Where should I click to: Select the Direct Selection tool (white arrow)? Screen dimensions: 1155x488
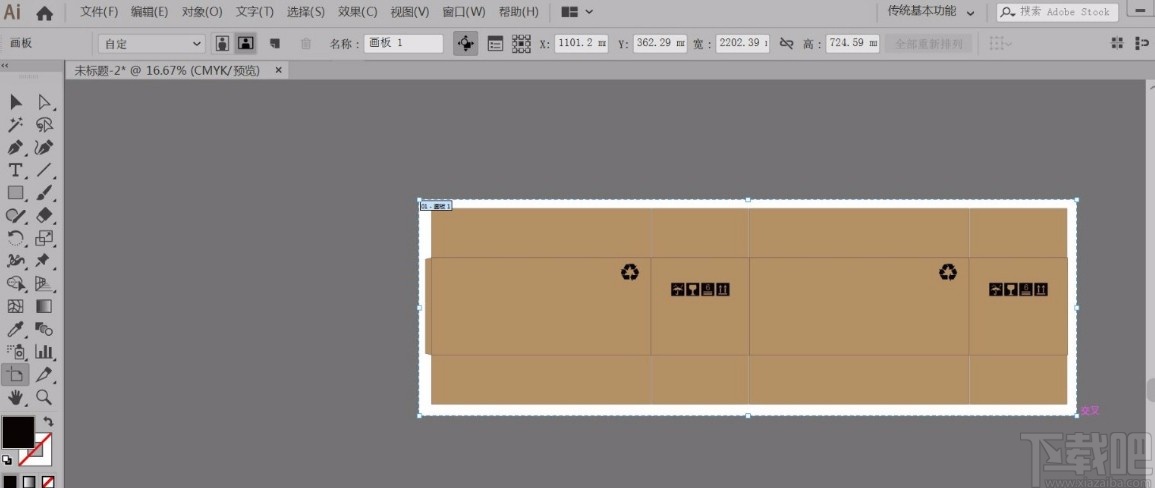[43, 102]
